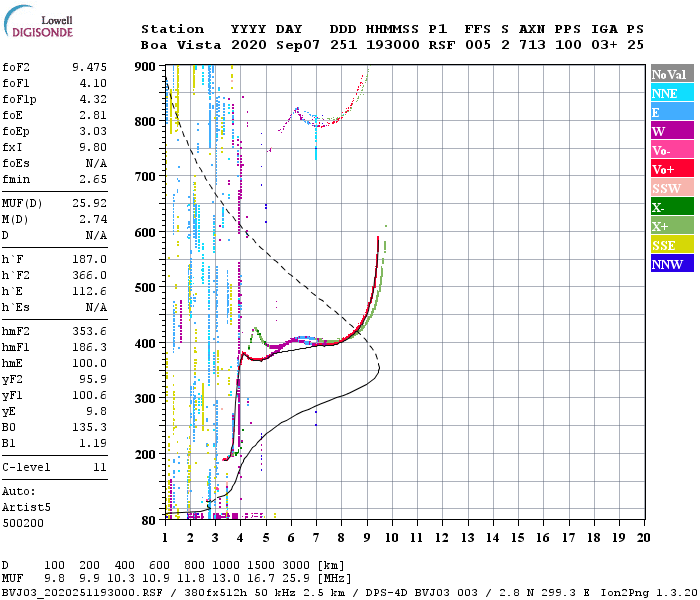Click the Lowell Digisonde logo
The image size is (700, 600).
38,21
